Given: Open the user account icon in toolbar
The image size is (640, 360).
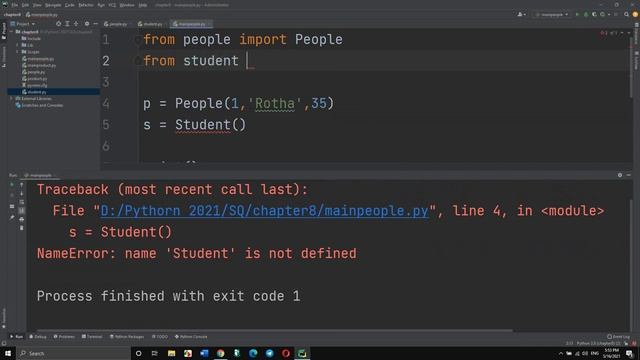Looking at the screenshot, I should [x=521, y=14].
